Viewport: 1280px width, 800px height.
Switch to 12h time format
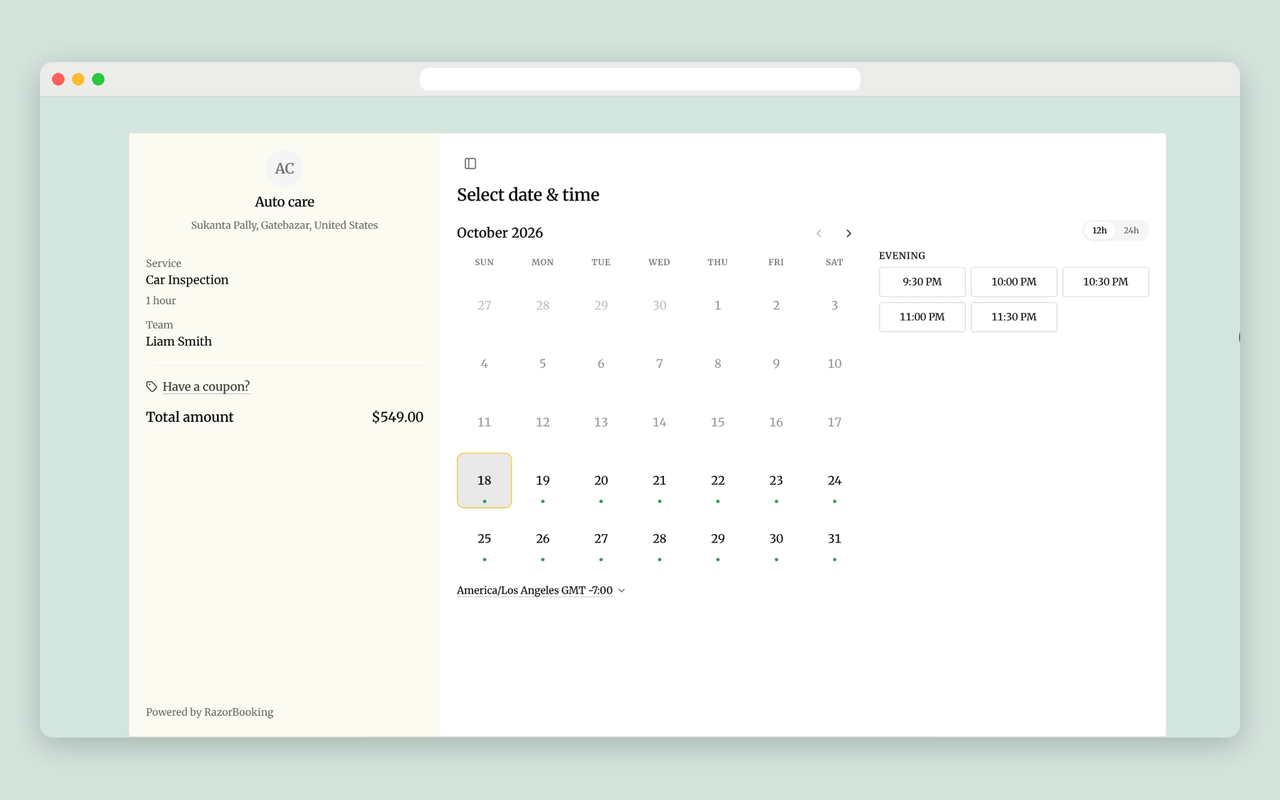[x=1100, y=231]
